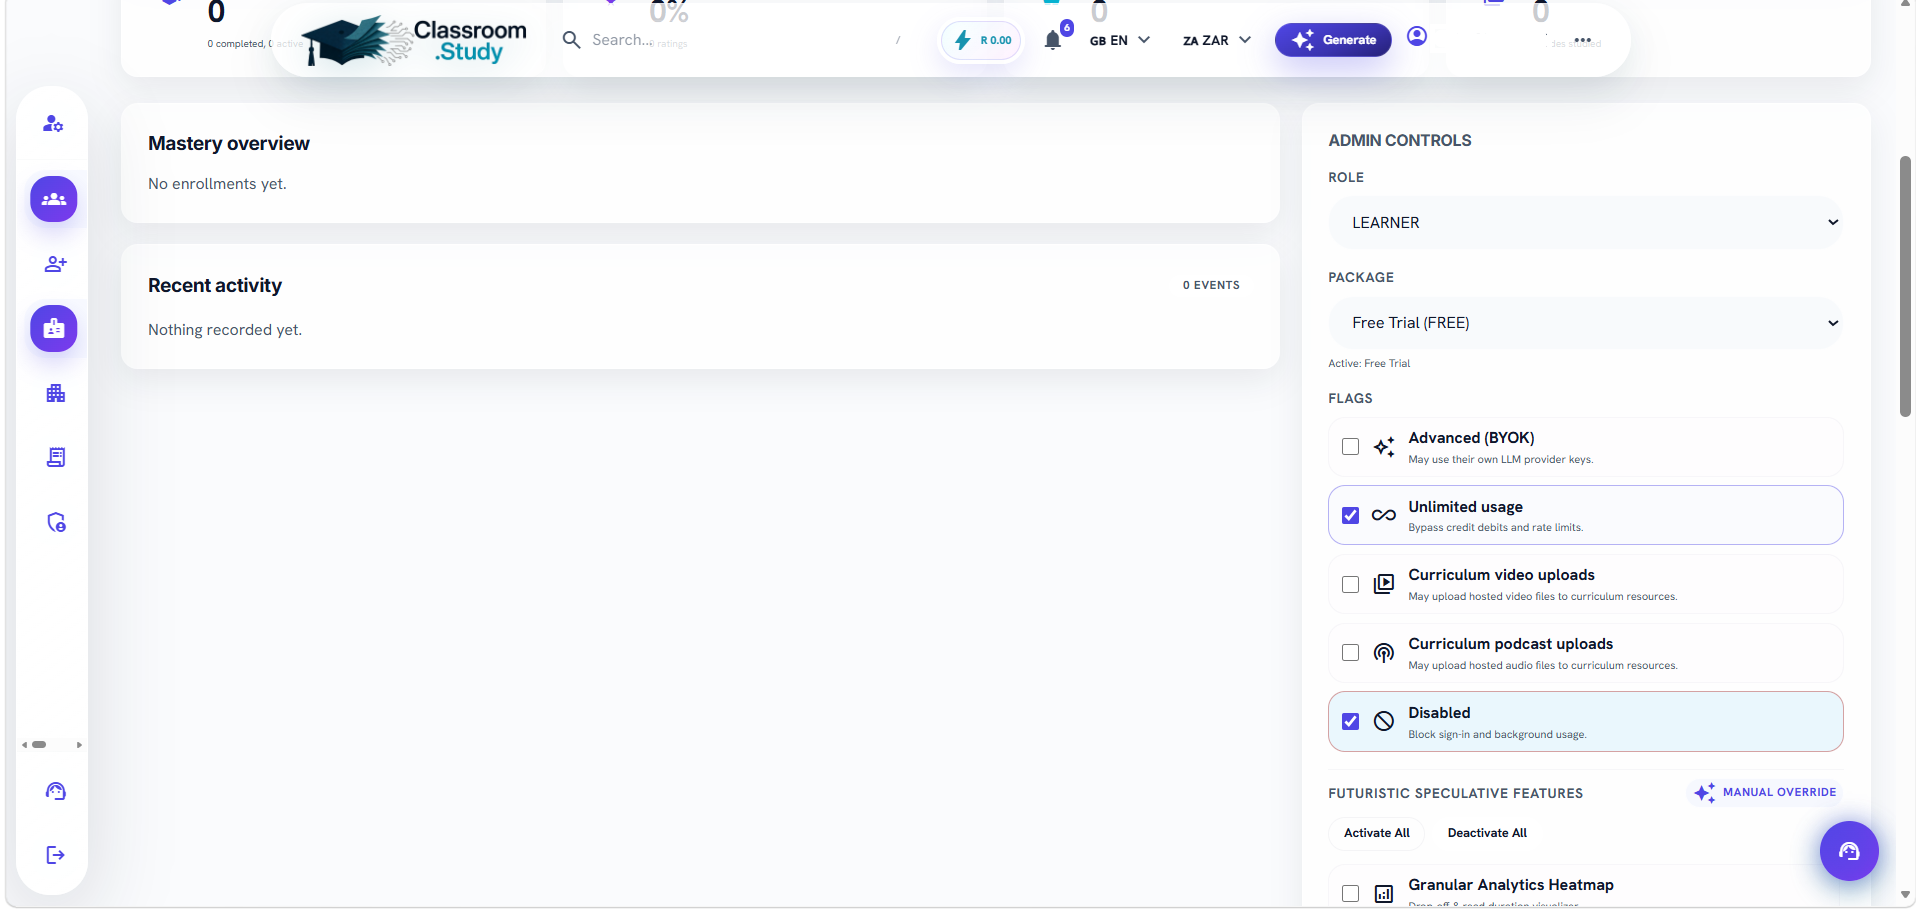Open the add user sidebar icon

(55, 264)
